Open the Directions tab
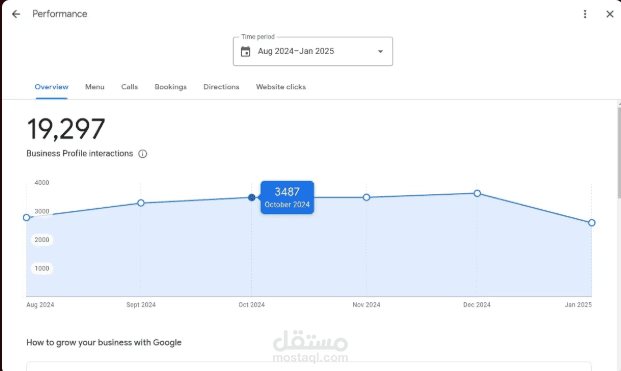The image size is (621, 371). point(221,87)
